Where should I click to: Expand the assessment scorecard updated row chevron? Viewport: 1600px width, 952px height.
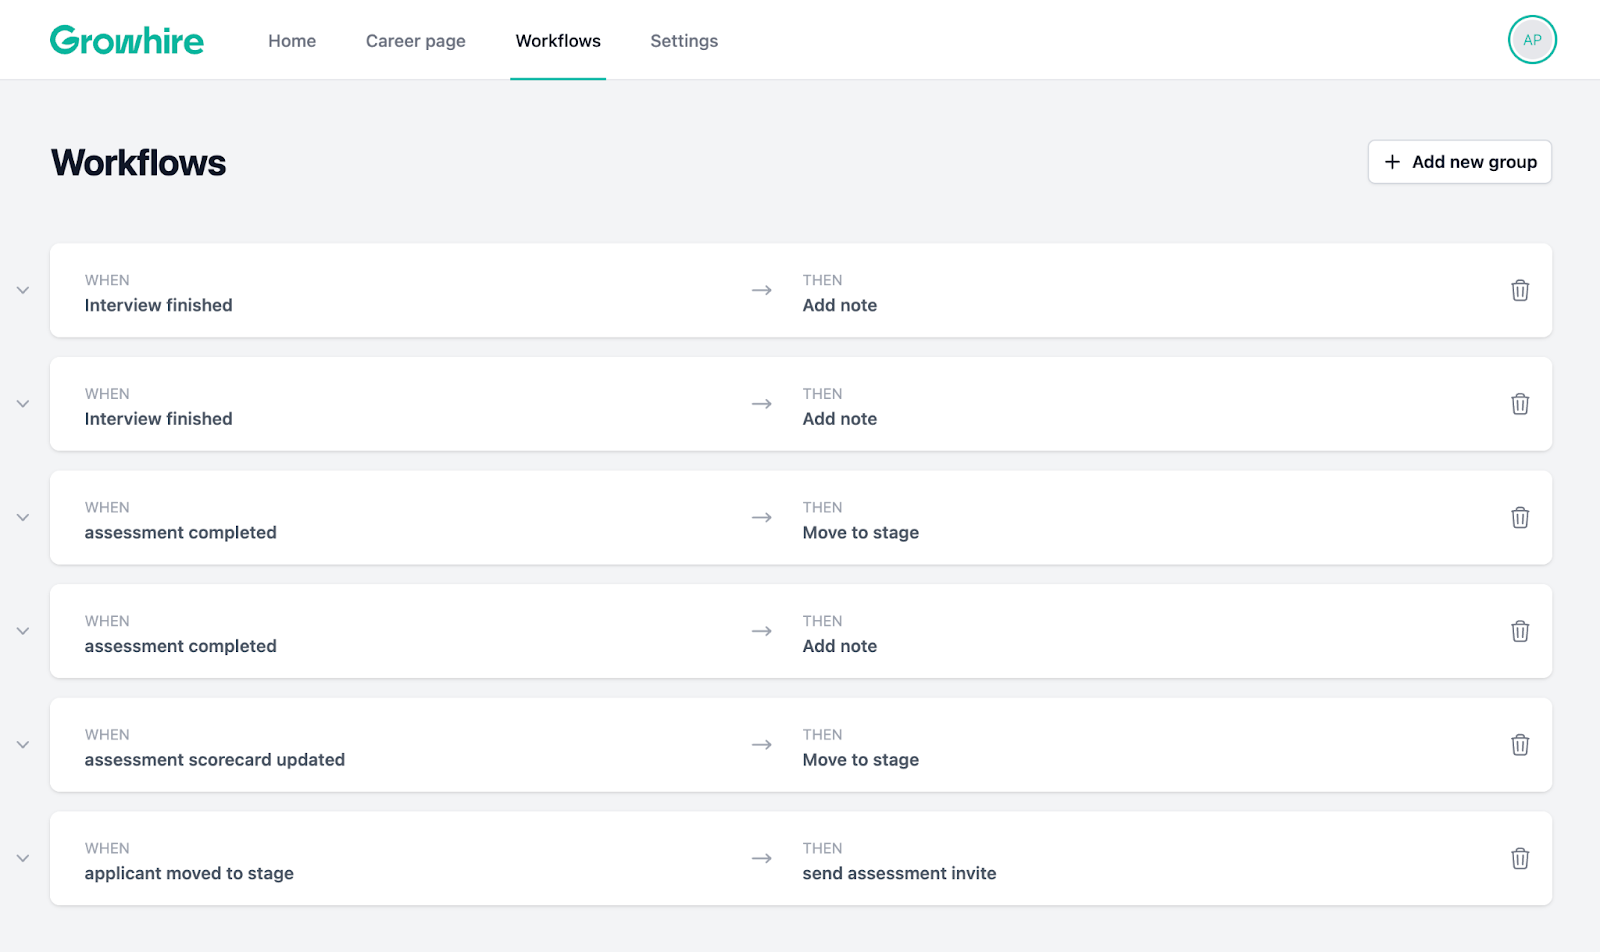pyautogui.click(x=23, y=745)
